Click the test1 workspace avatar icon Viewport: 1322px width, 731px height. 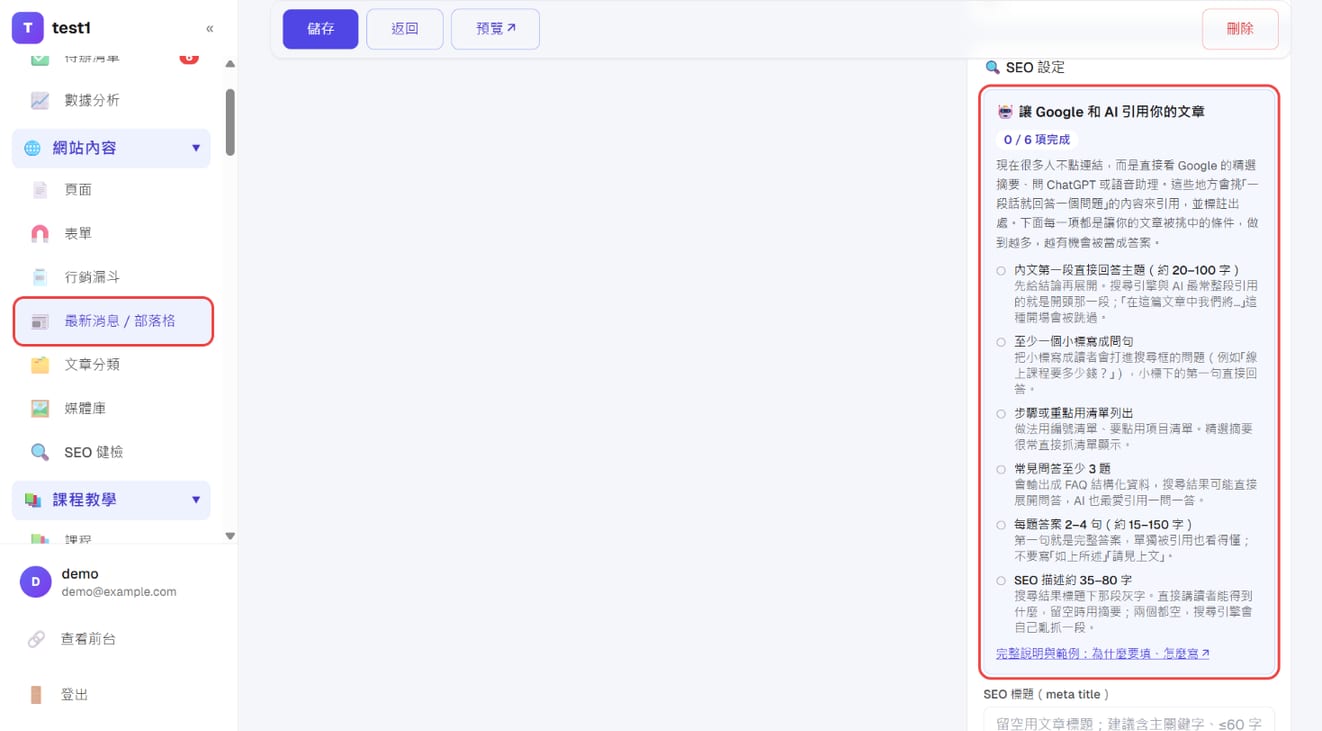28,28
